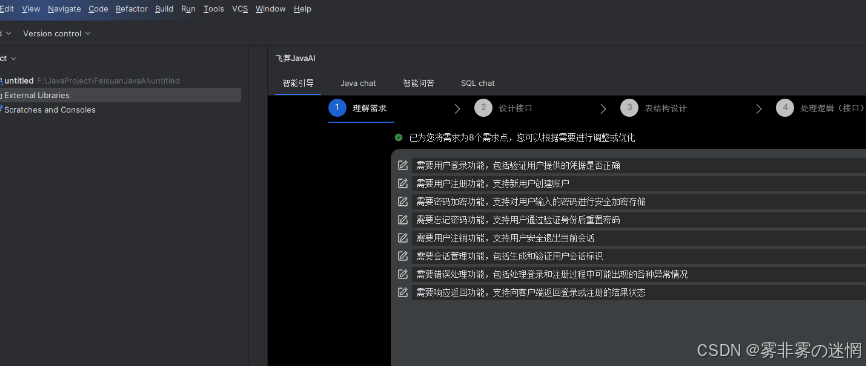Viewport: 866px width, 366px height.
Task: Select step 1 circle 理解需求
Action: (337, 108)
